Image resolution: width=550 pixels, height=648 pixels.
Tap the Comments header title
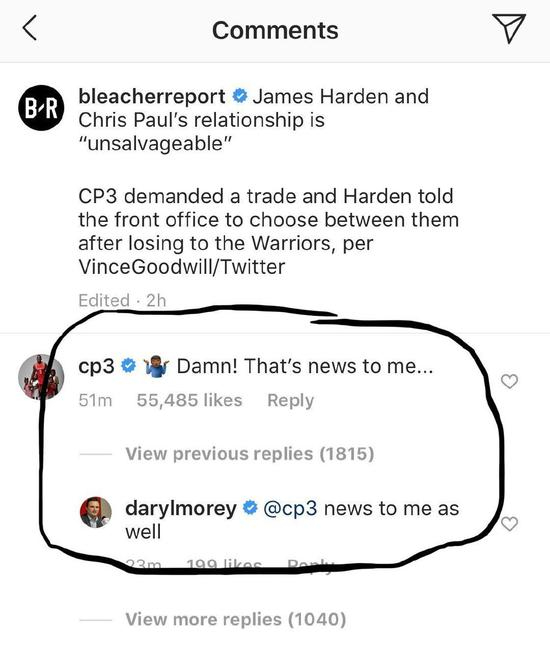point(275,31)
